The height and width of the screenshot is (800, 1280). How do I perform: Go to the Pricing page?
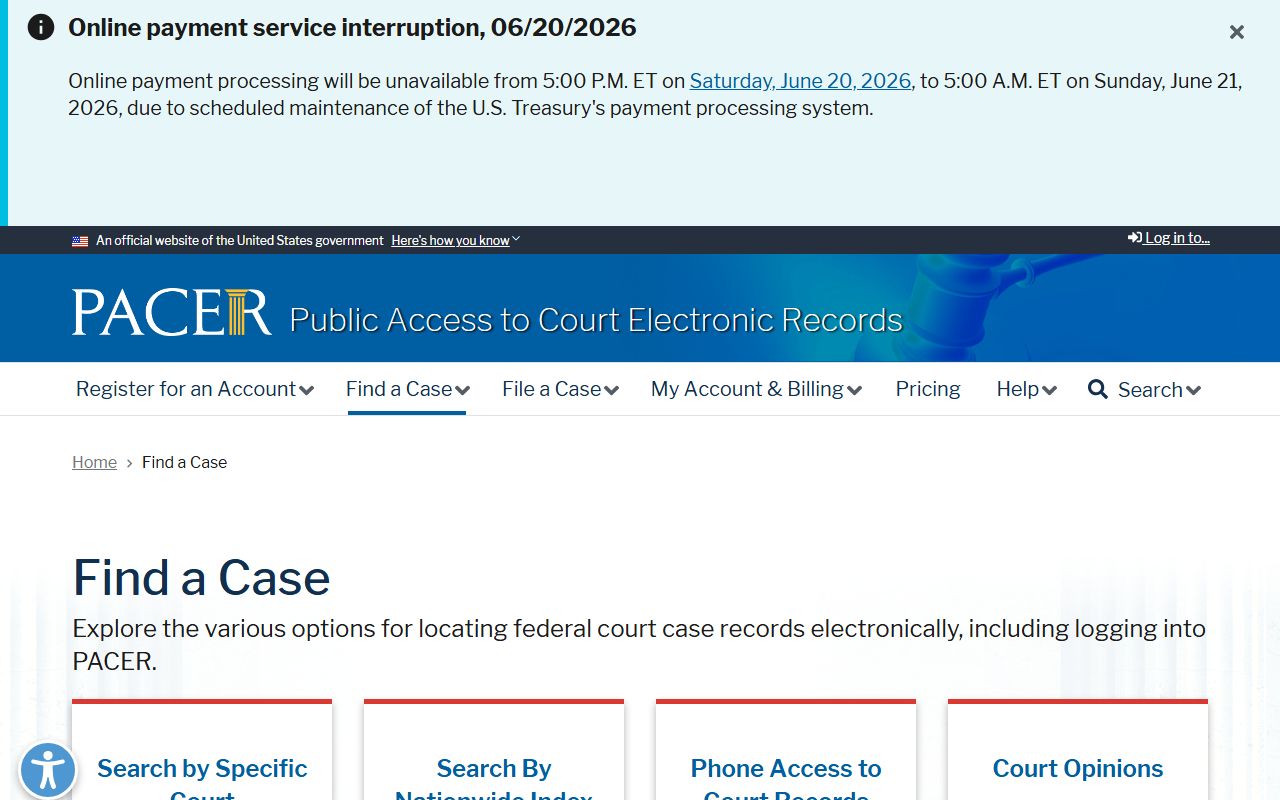(928, 389)
